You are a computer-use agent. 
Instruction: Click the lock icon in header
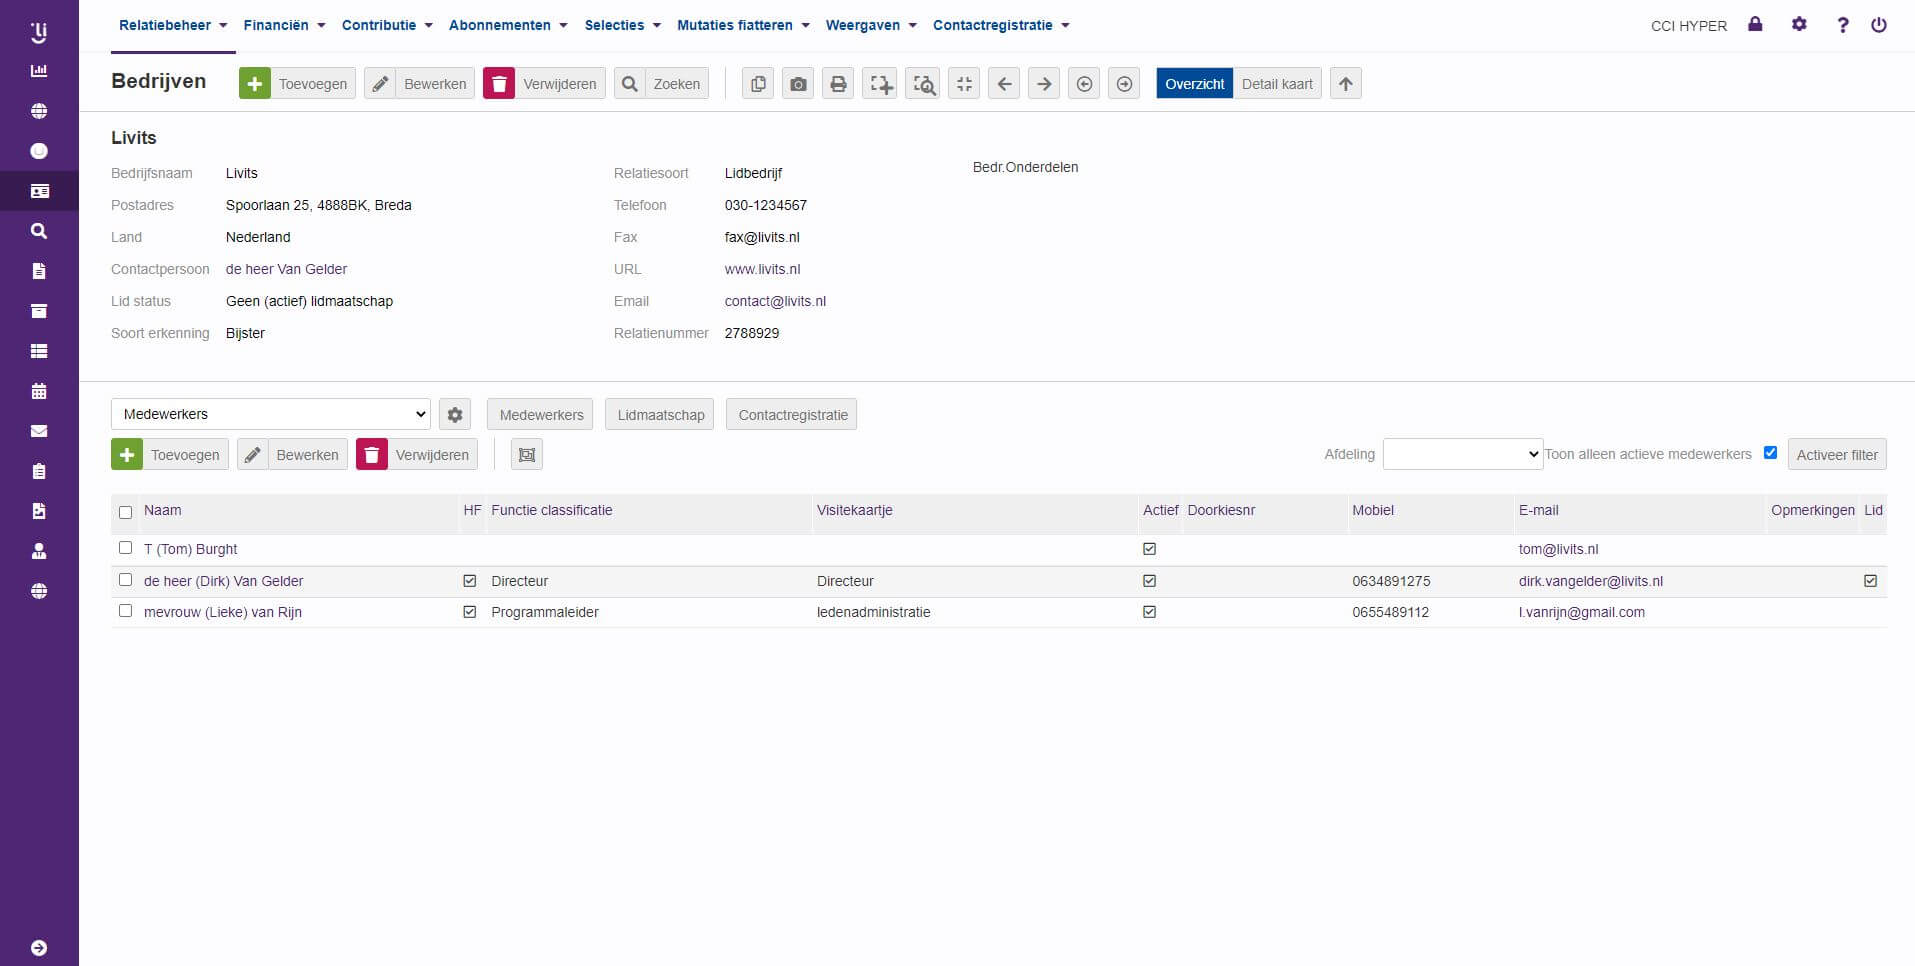tap(1755, 24)
